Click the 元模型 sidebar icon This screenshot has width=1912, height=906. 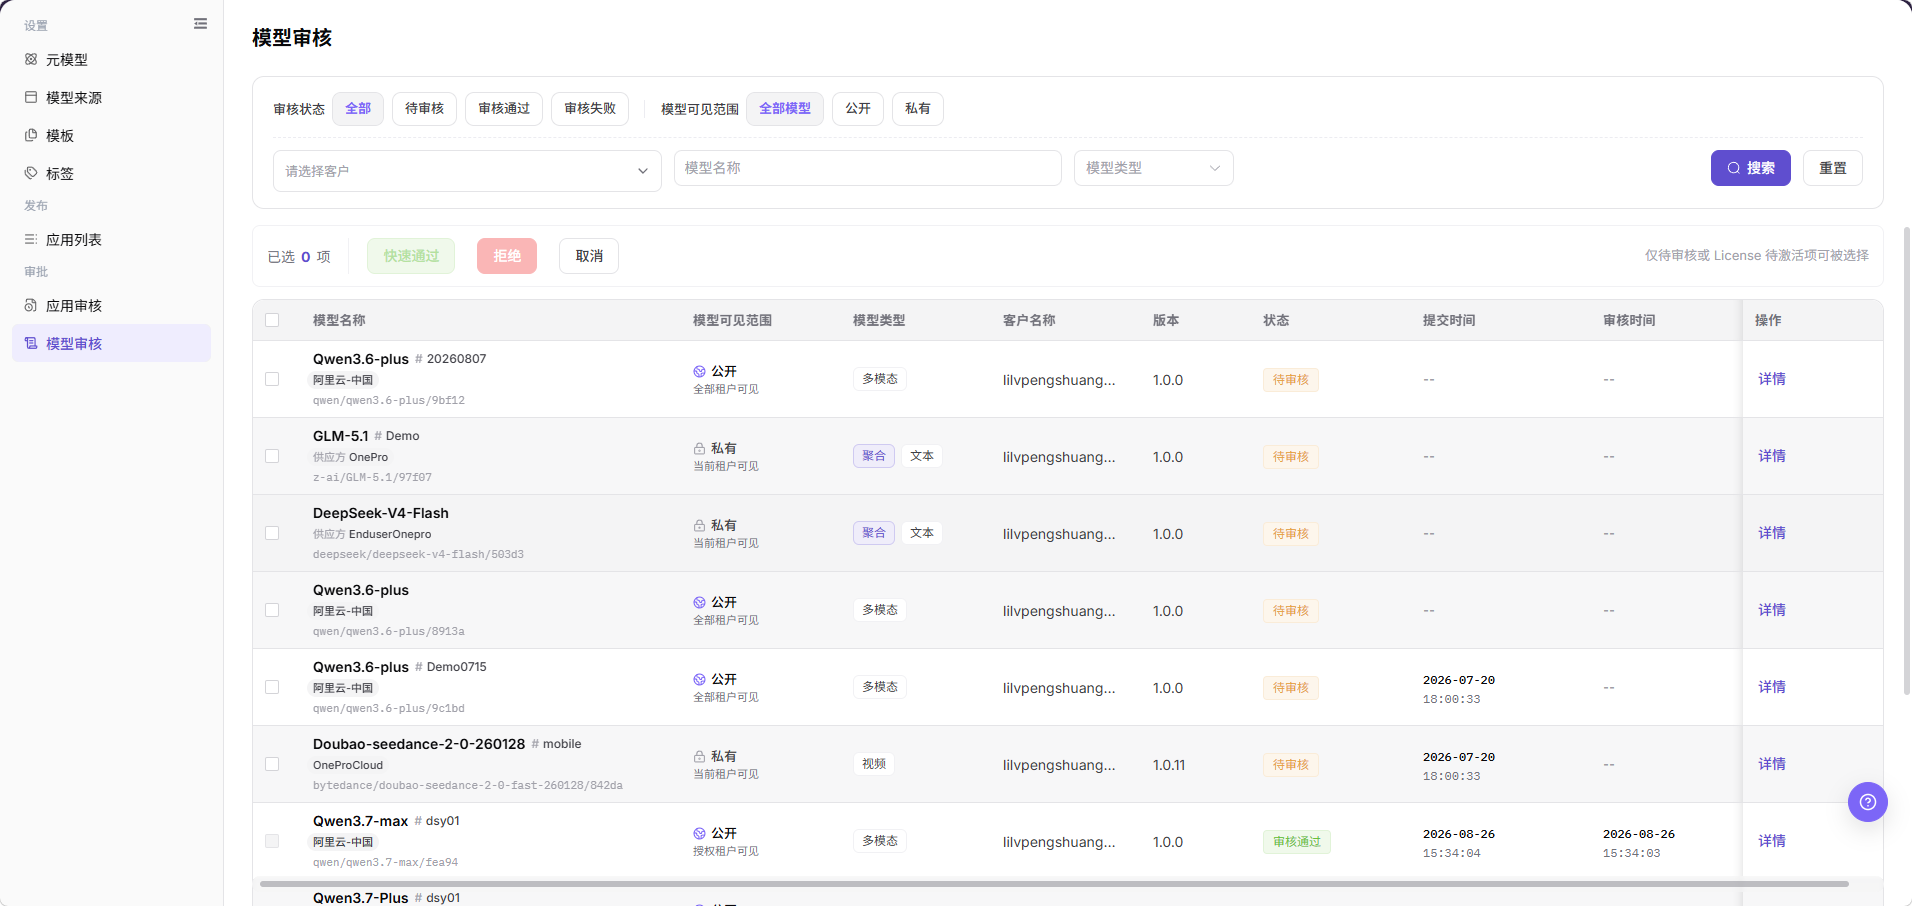(31, 59)
